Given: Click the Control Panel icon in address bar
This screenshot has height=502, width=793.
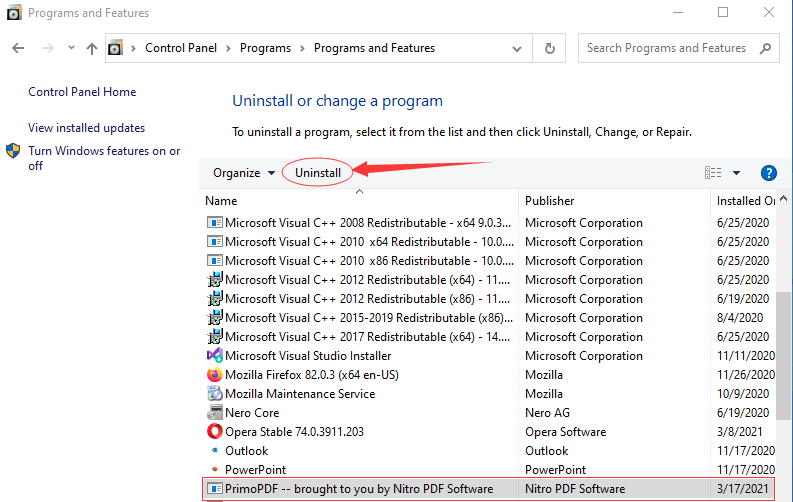Looking at the screenshot, I should [x=115, y=48].
